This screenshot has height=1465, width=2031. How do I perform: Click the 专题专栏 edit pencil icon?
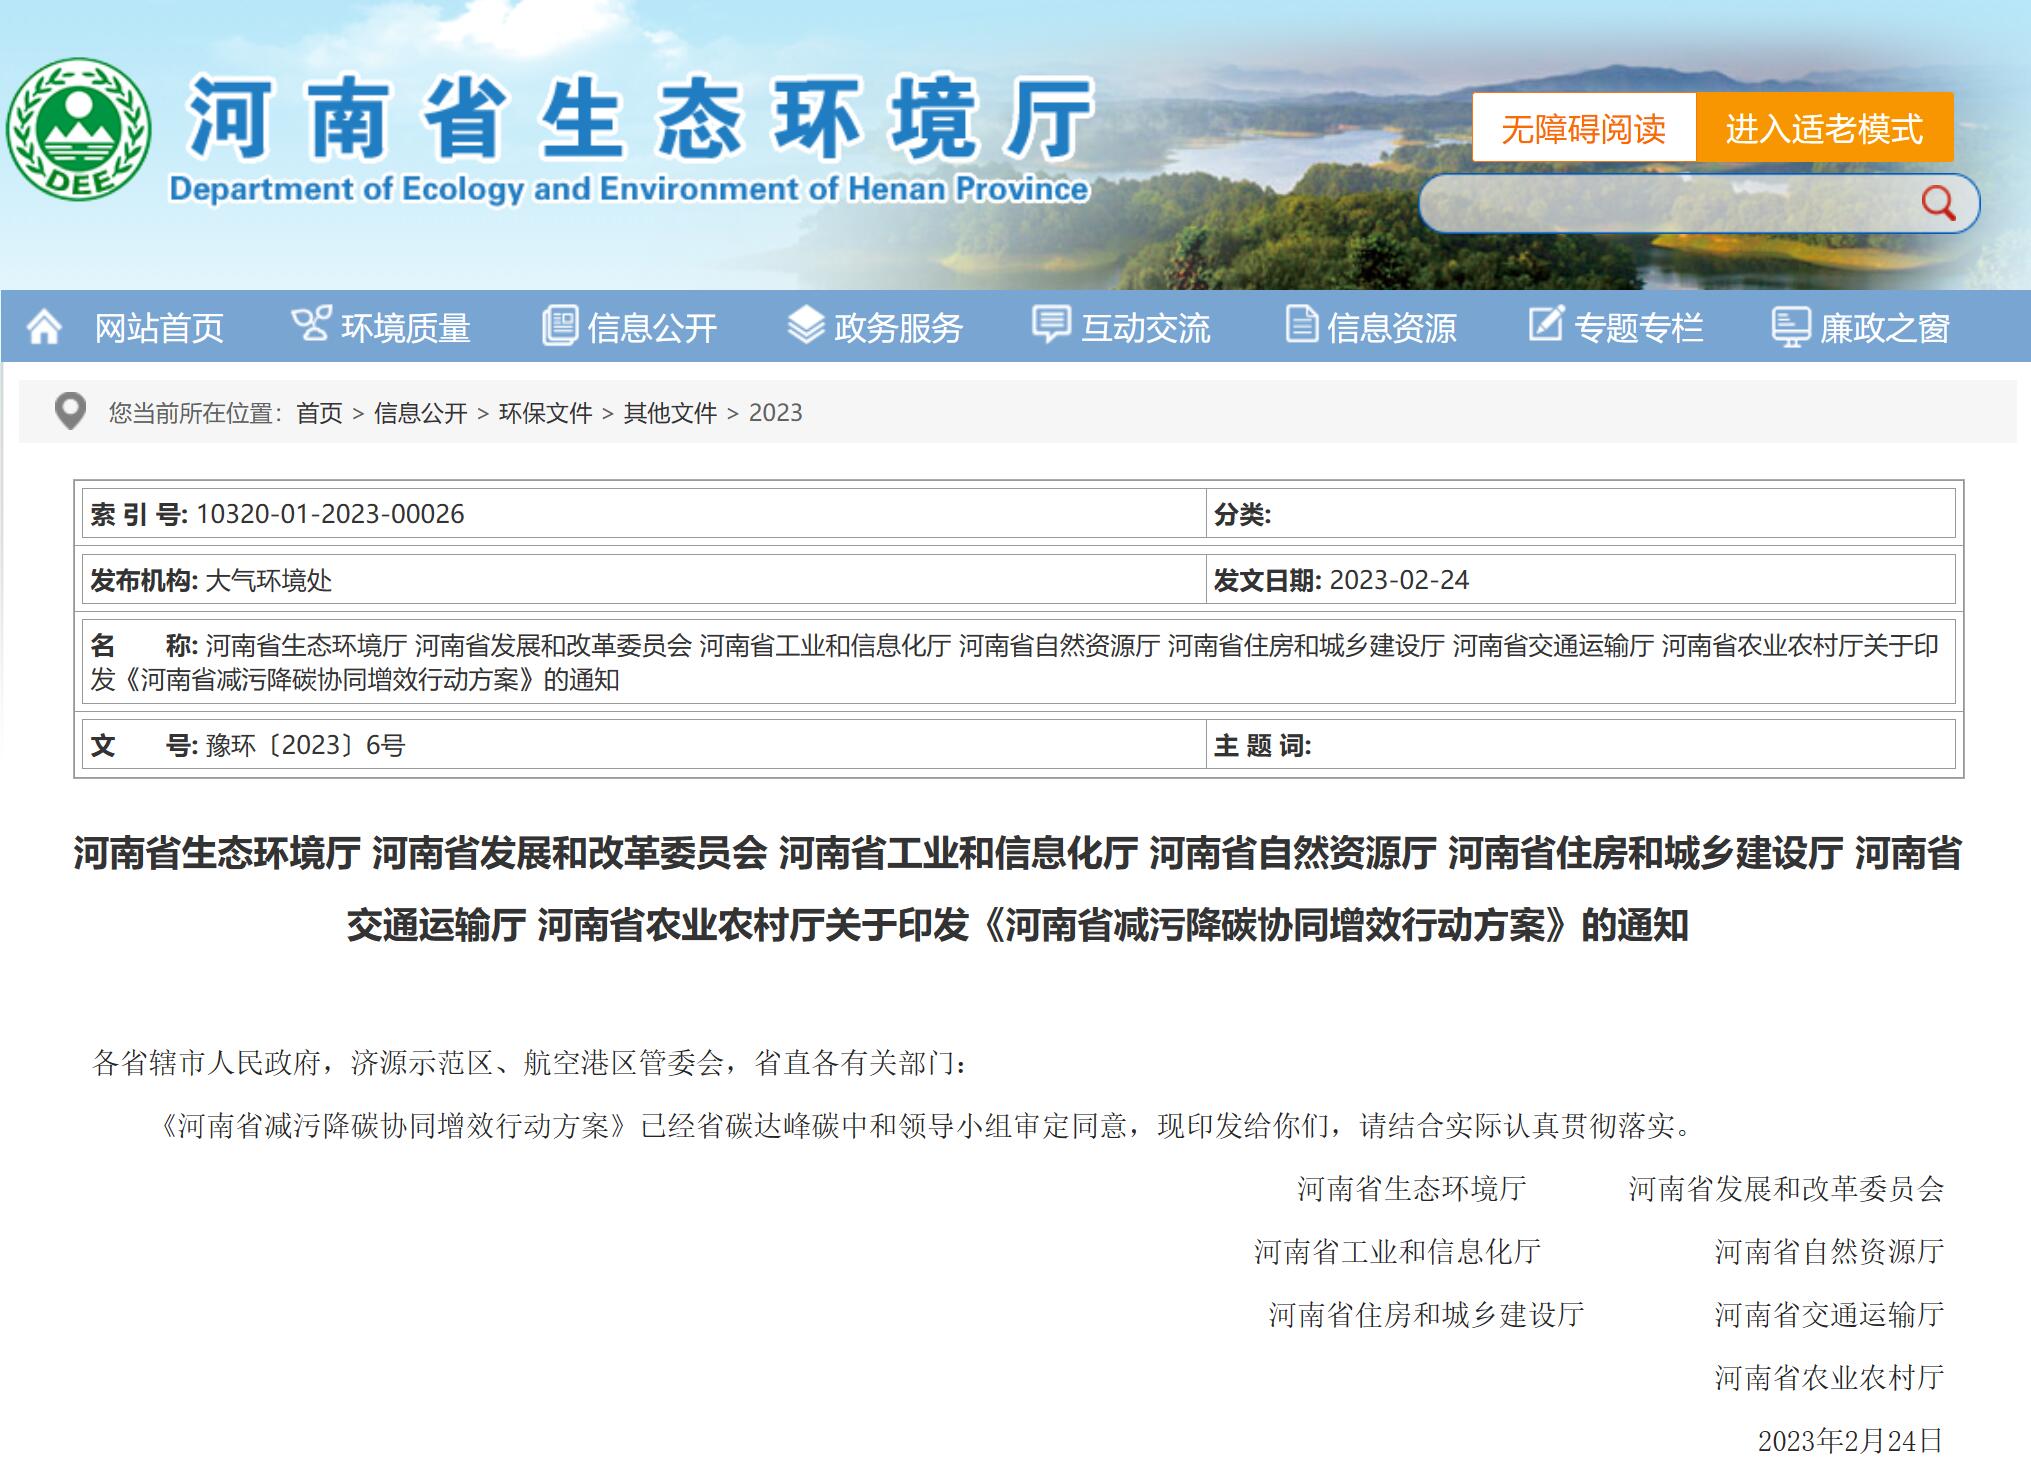point(1546,325)
